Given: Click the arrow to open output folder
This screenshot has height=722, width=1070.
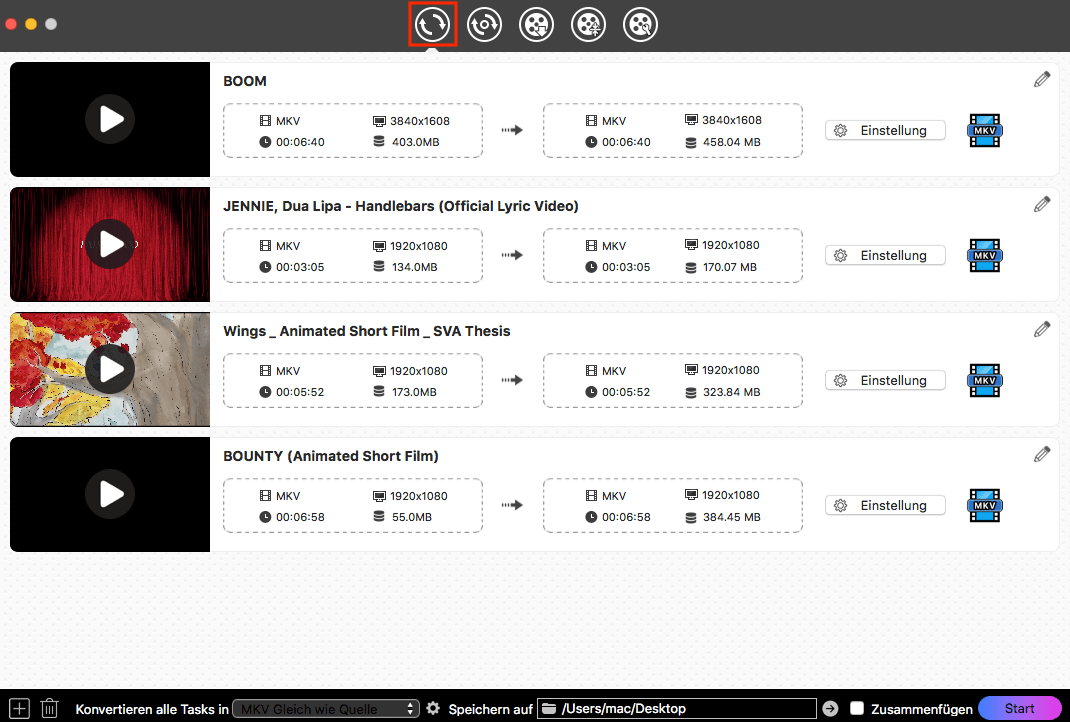Looking at the screenshot, I should 830,708.
